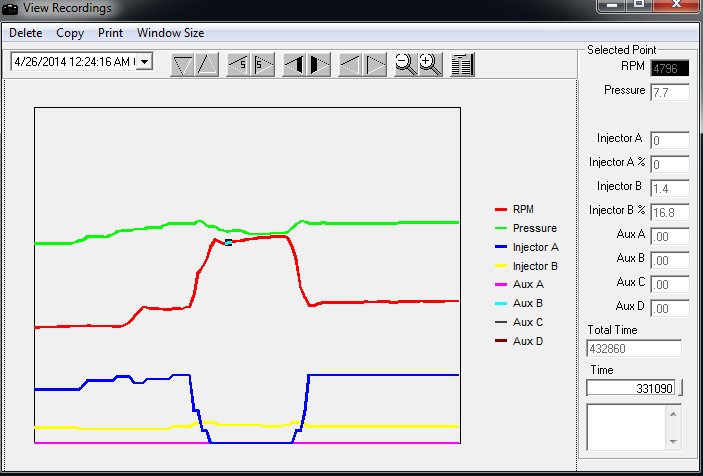Click the magenta Aux A legend swatch
Screen dimensions: 703x476
pos(501,285)
